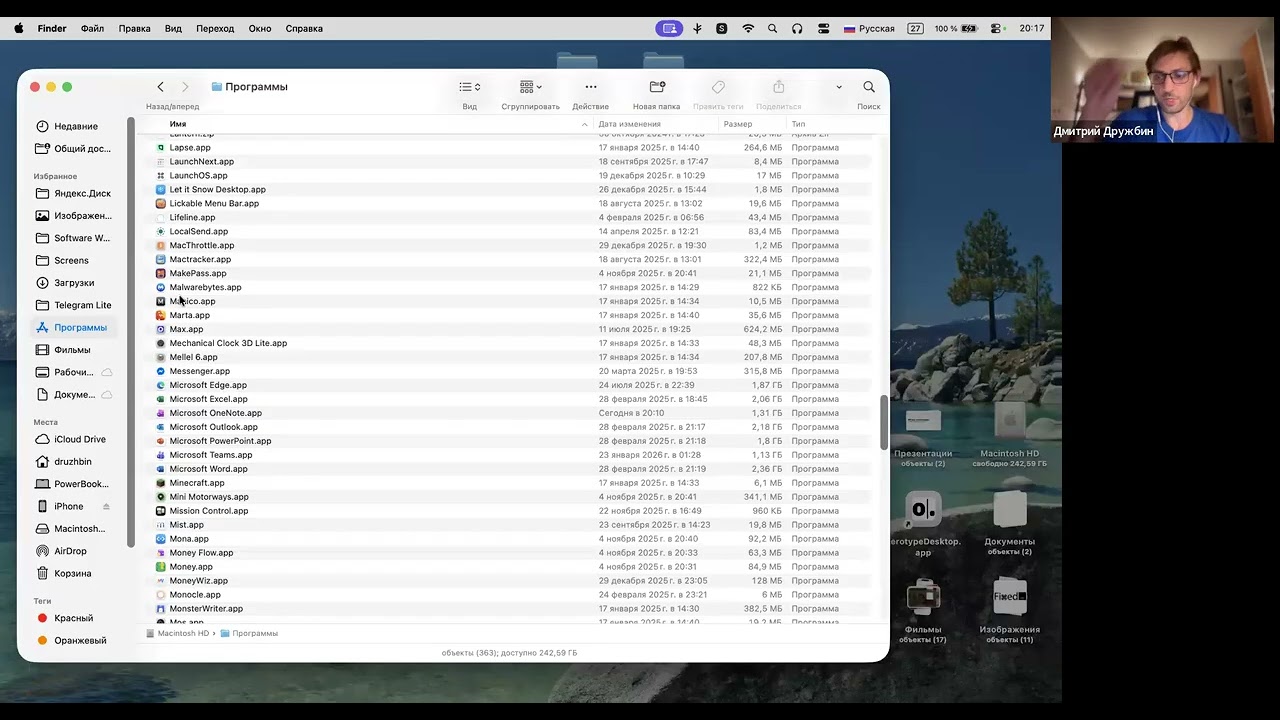Click the Microsoft Edge.app icon
This screenshot has height=720, width=1280.
coord(160,385)
